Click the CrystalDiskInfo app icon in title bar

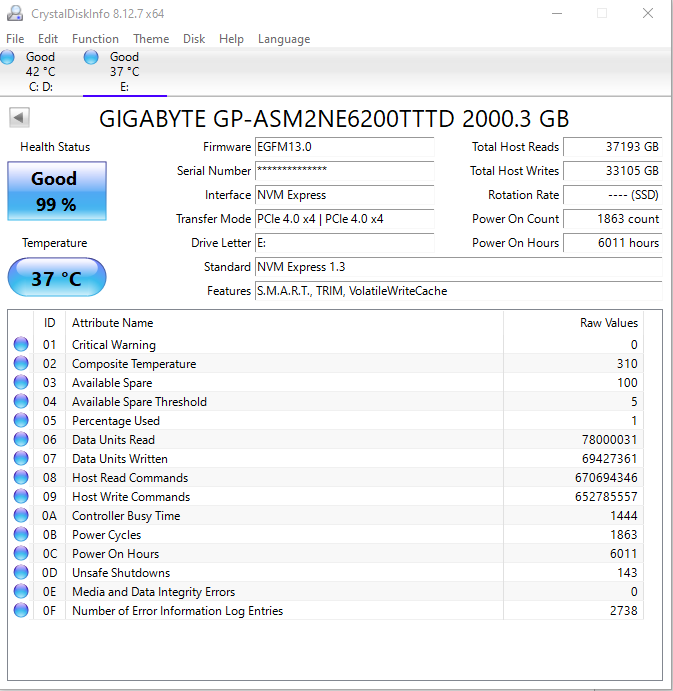(15, 13)
